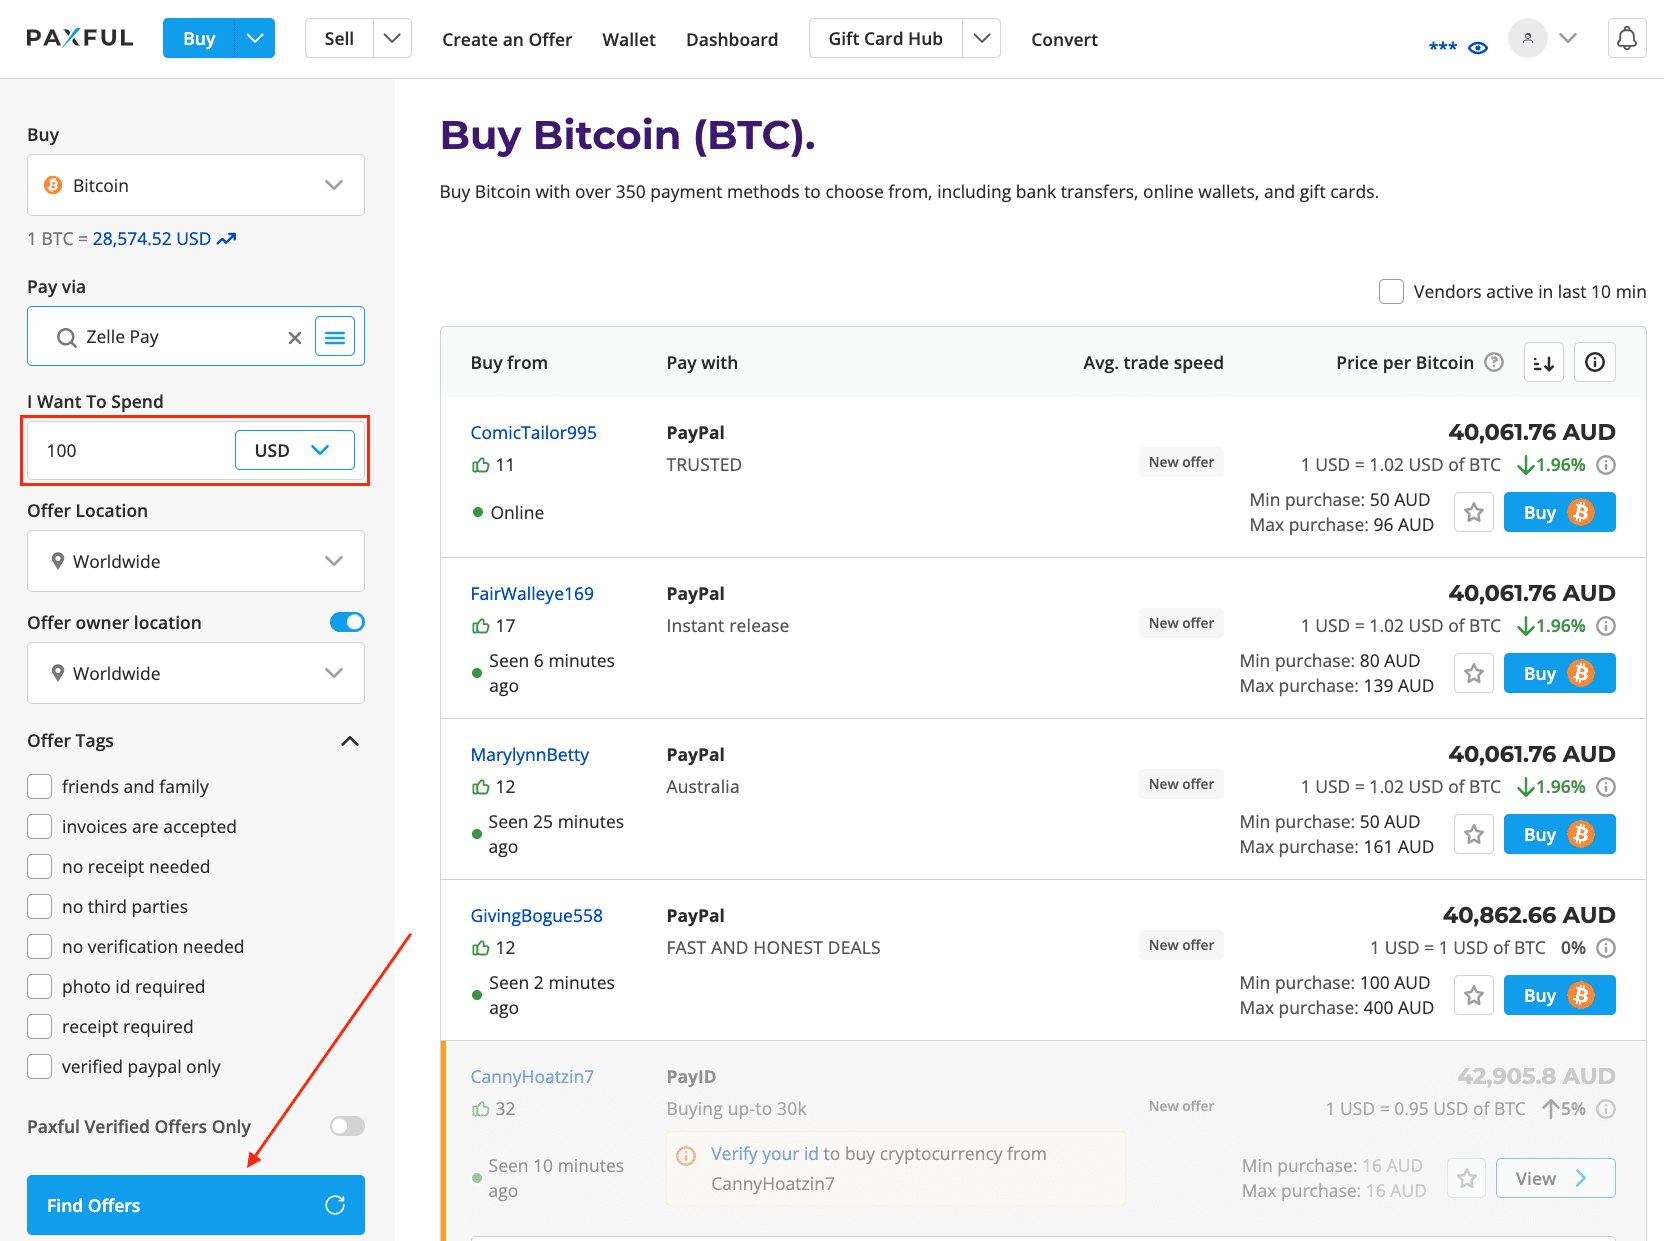
Task: Click the Paxful logo
Action: coord(80,38)
